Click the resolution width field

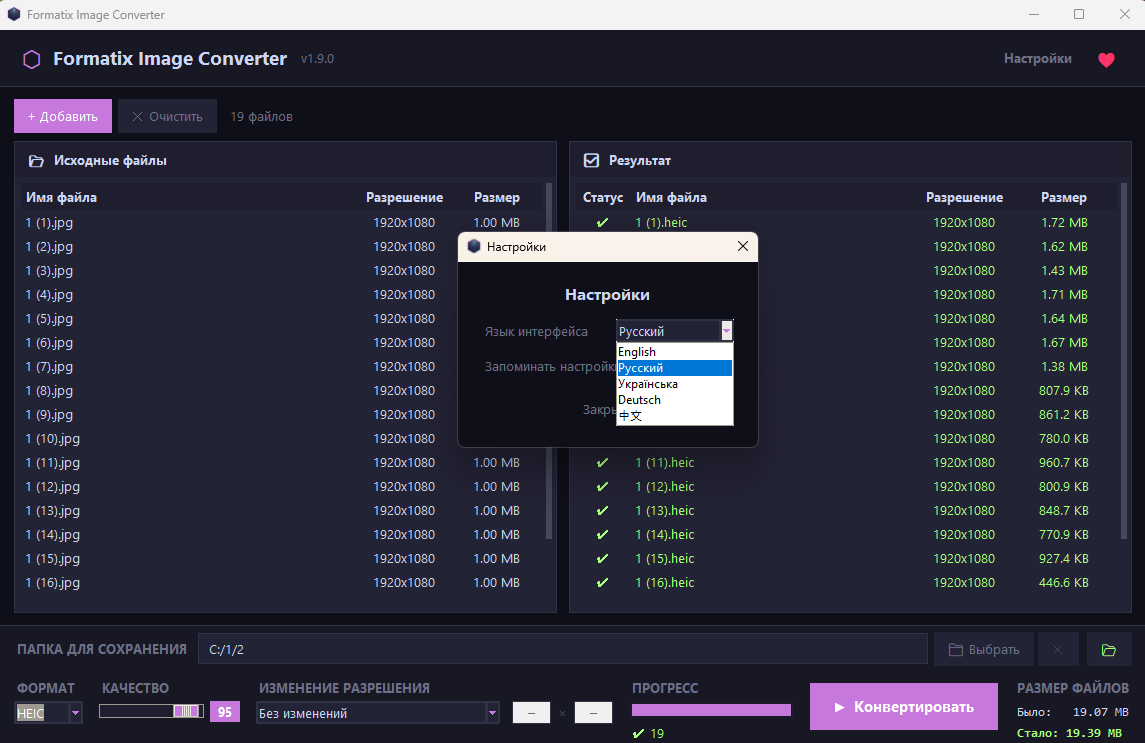pos(532,712)
